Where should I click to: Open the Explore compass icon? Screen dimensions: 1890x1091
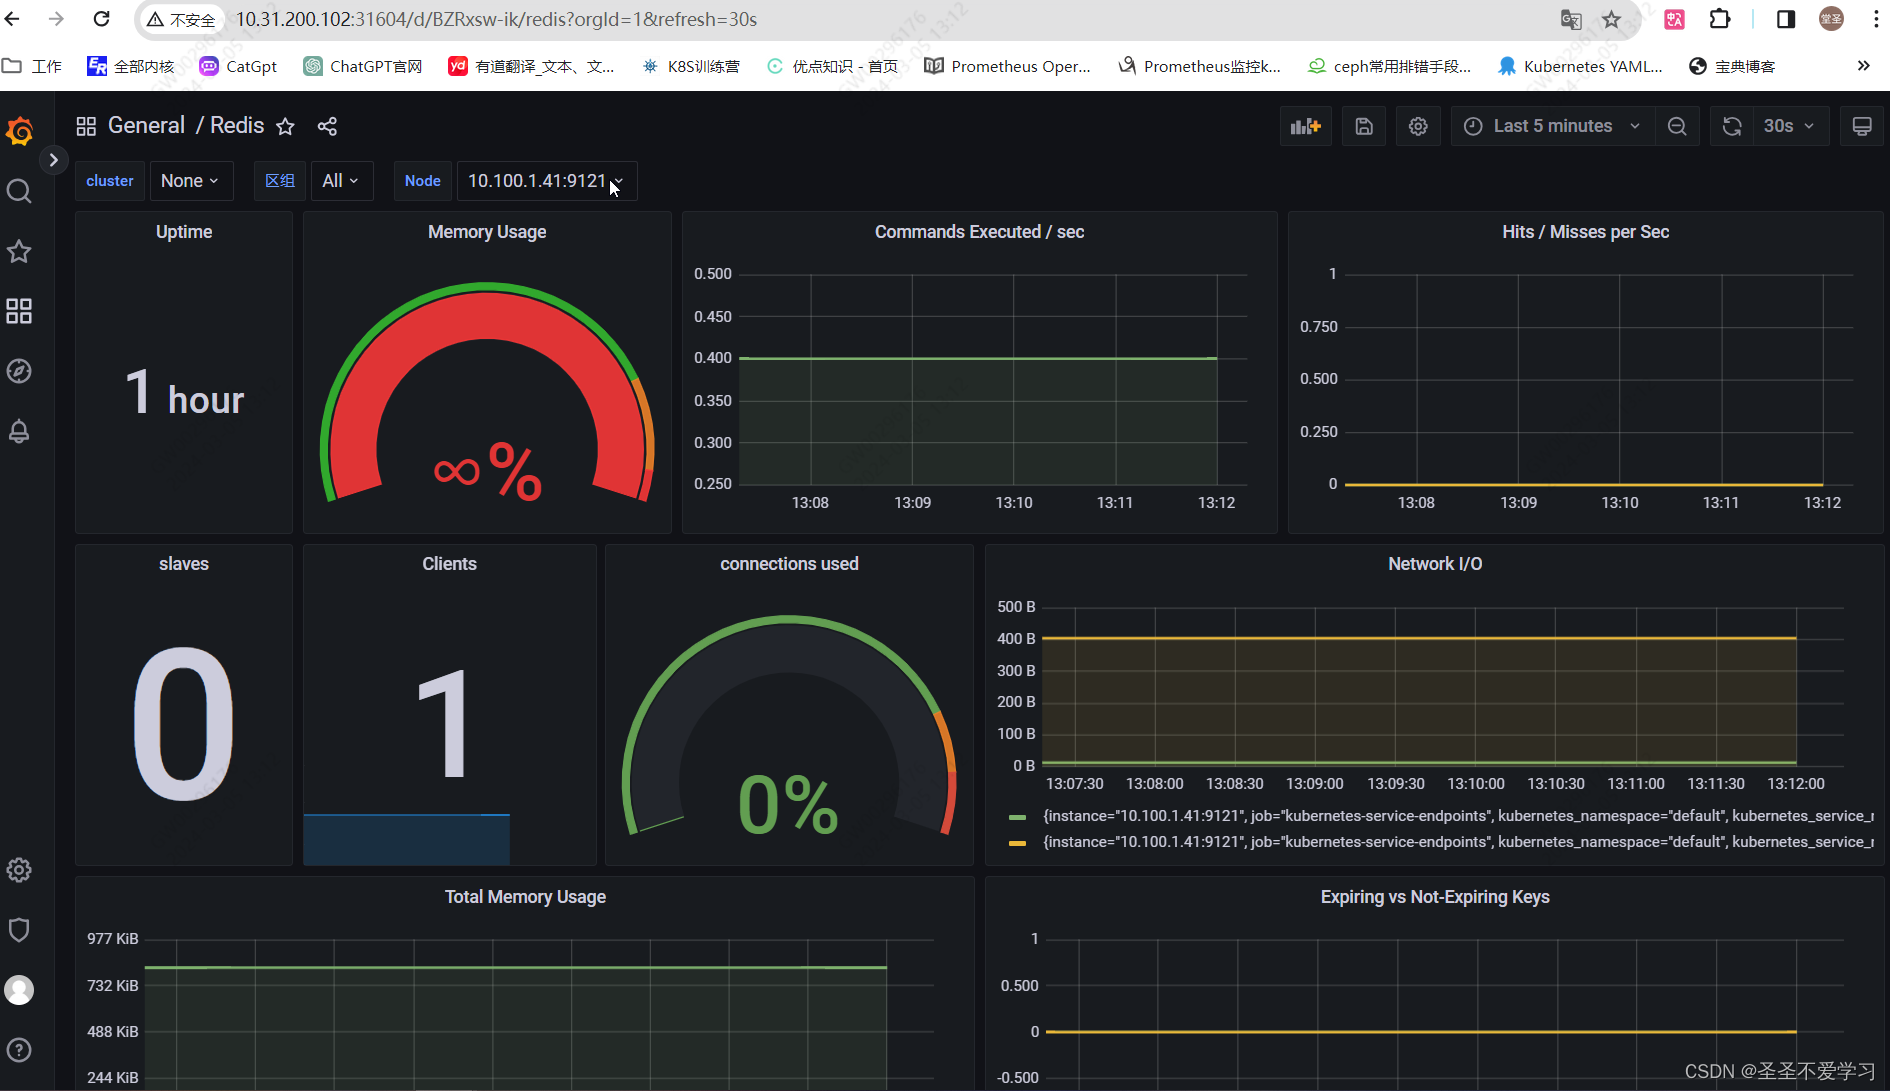[x=19, y=371]
